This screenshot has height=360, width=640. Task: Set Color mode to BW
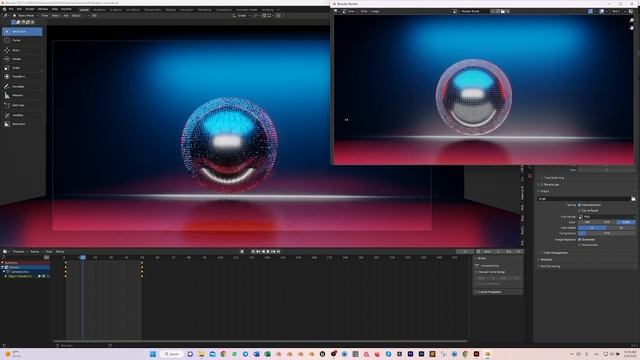click(x=587, y=222)
